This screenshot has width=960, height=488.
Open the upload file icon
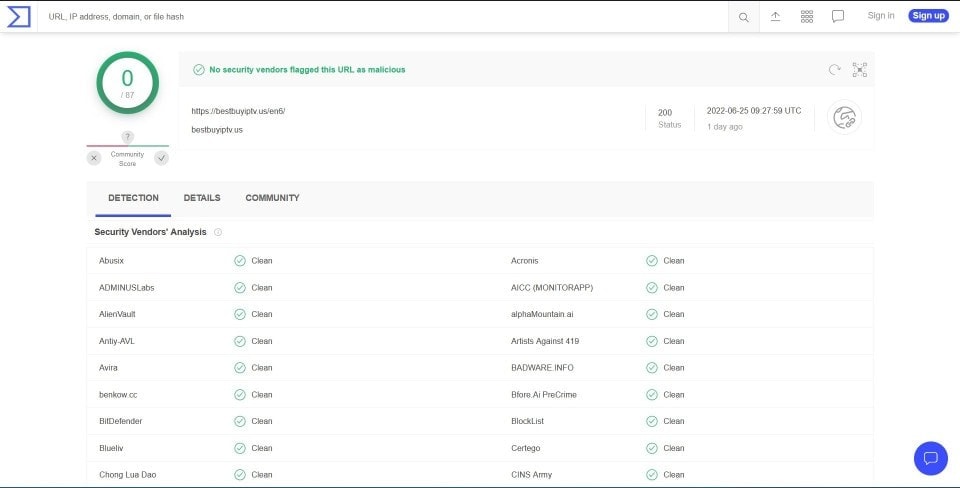775,17
